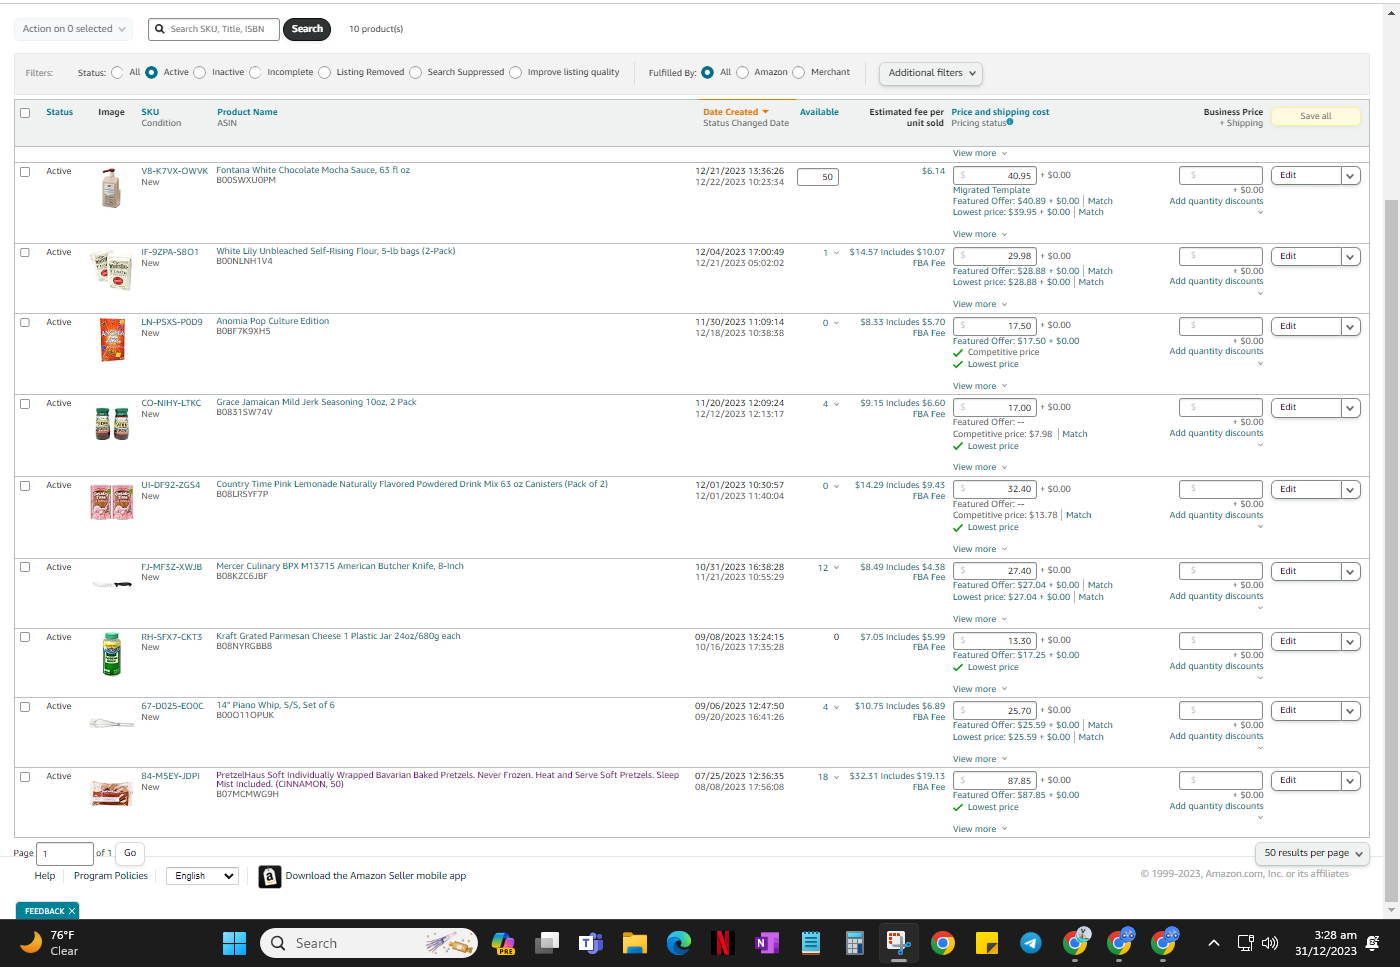Open Sticky Notes from taskbar
1400x967 pixels.
987,943
